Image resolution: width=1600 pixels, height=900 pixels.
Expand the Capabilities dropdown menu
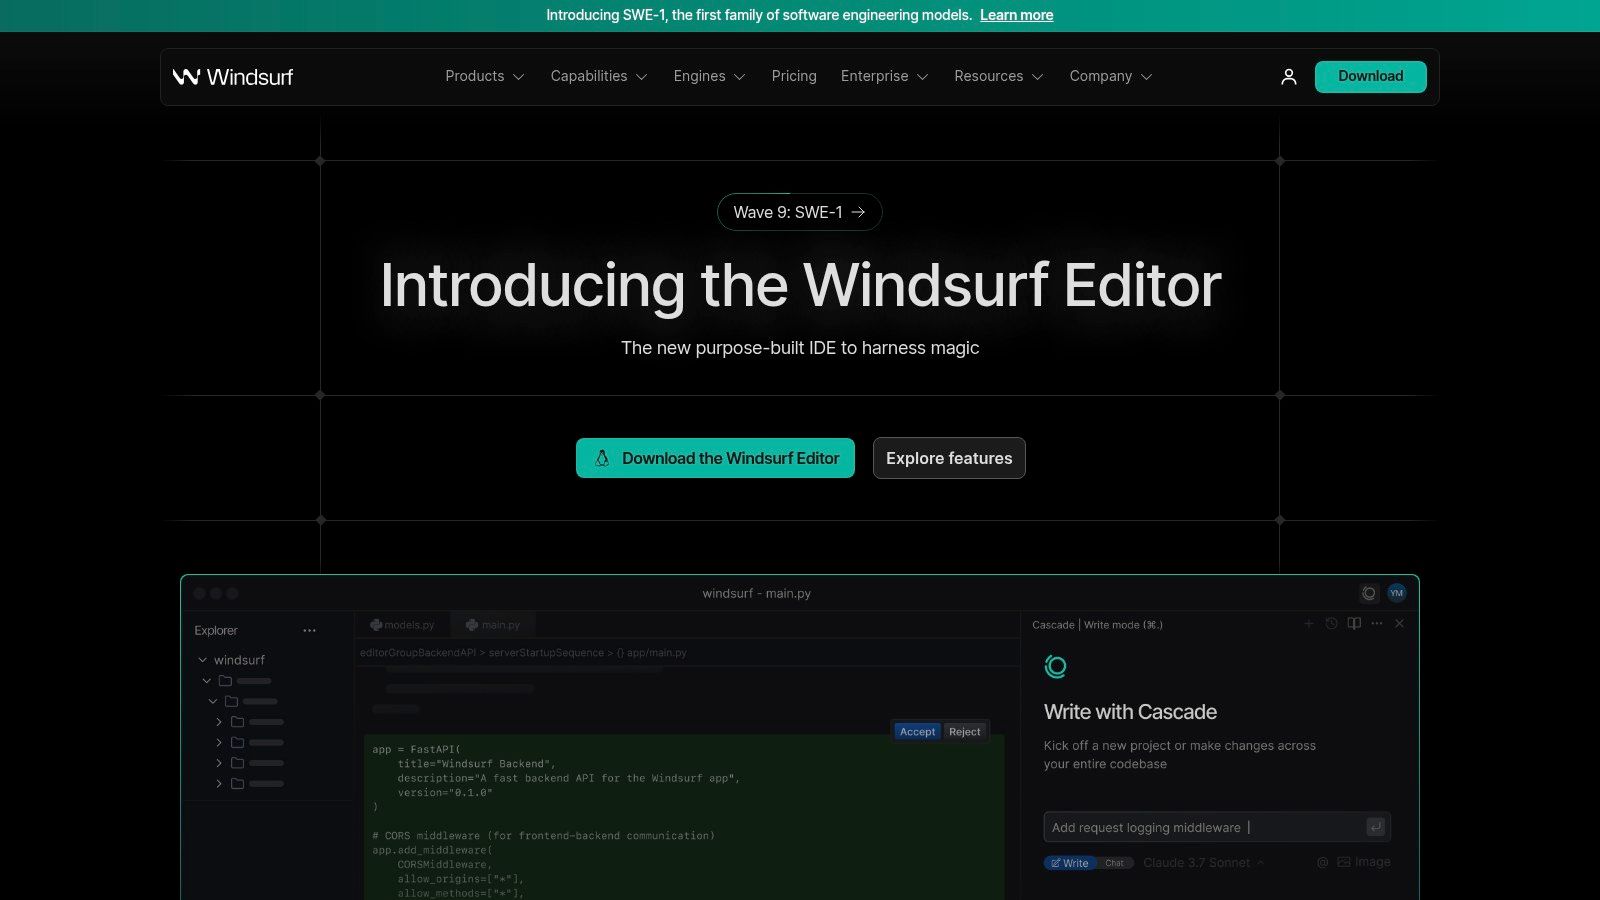(x=599, y=76)
